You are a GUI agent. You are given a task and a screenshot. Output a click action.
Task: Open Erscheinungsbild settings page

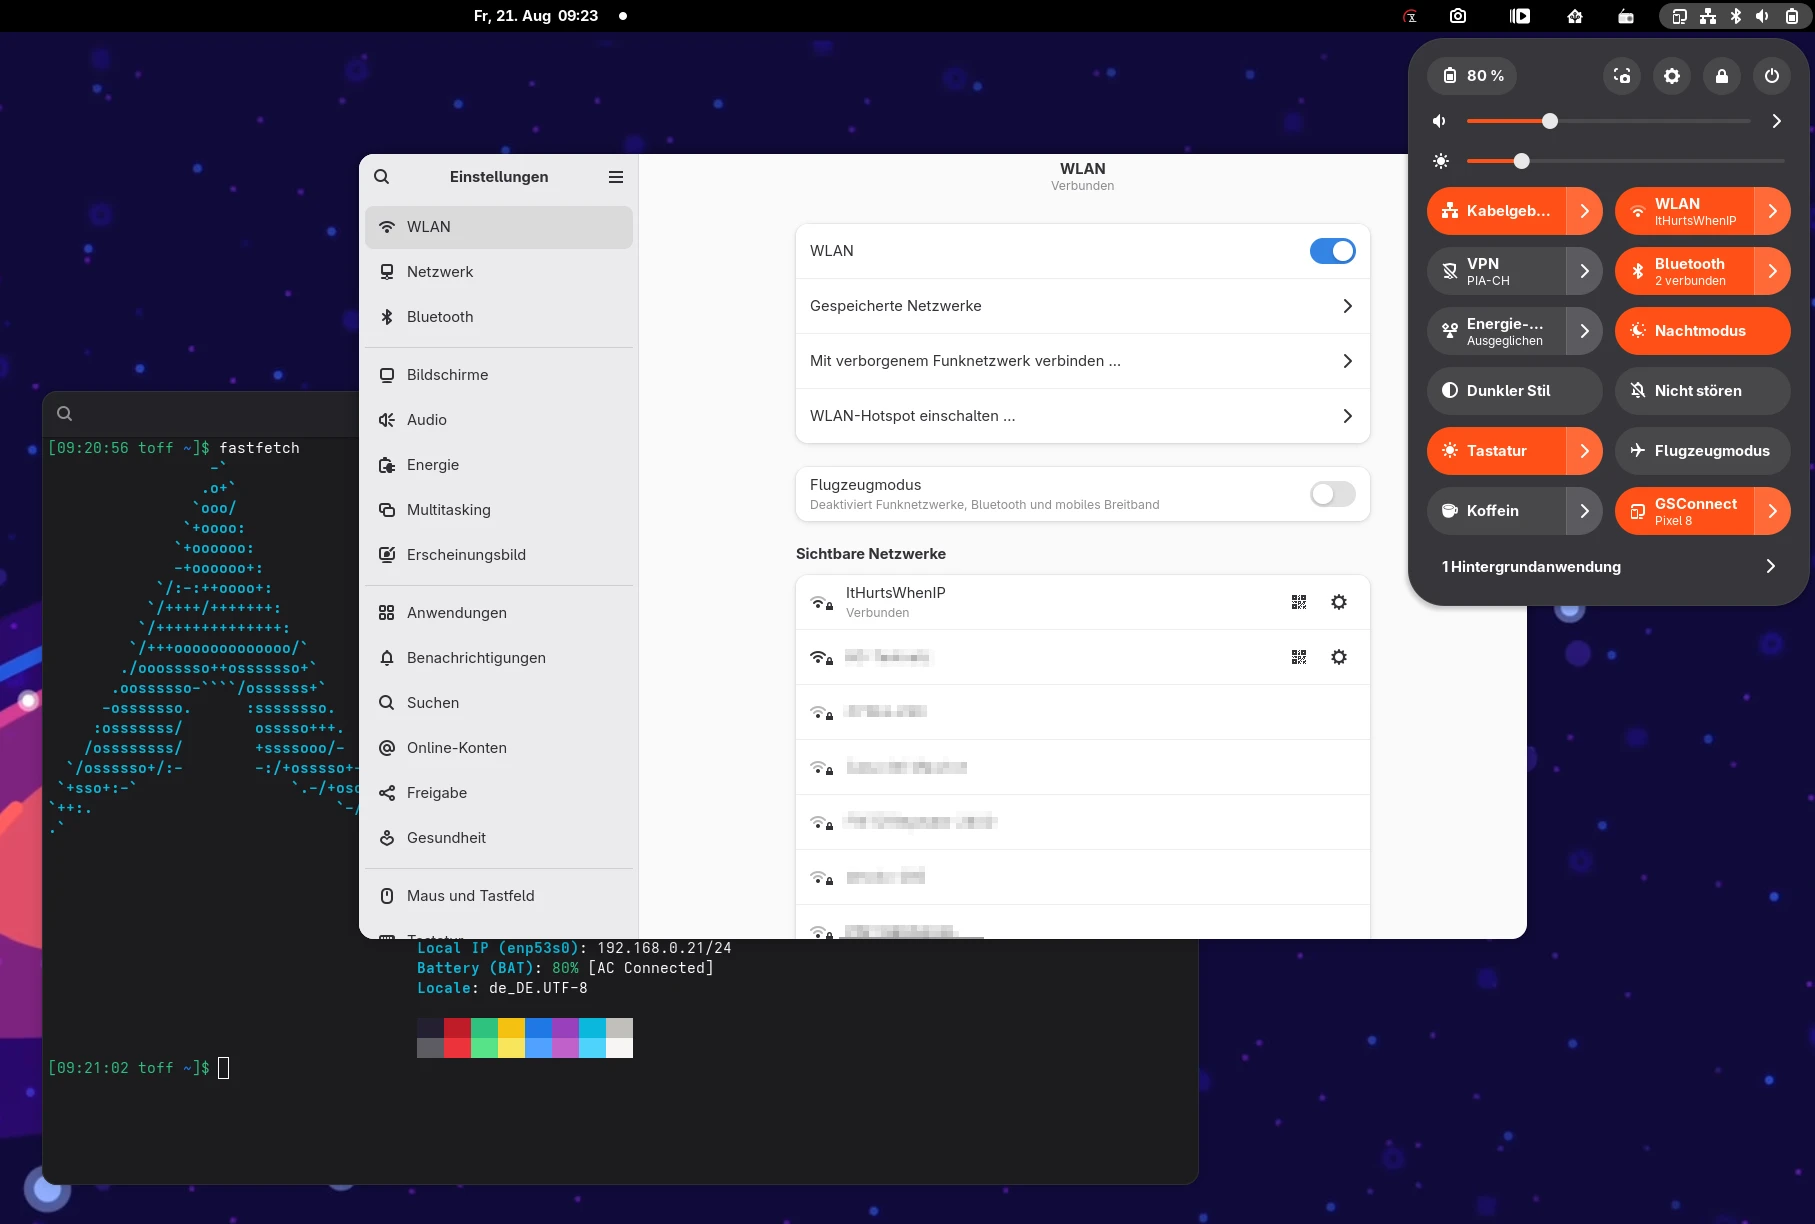pyautogui.click(x=499, y=555)
